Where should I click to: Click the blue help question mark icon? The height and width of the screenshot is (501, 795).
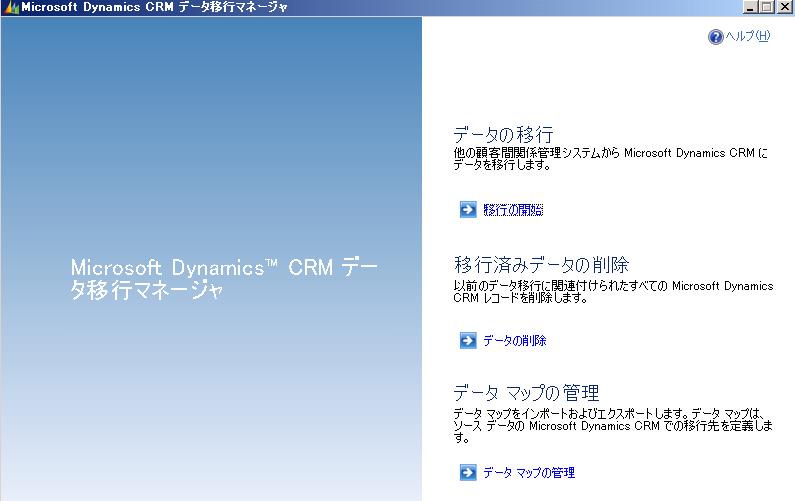pyautogui.click(x=715, y=37)
